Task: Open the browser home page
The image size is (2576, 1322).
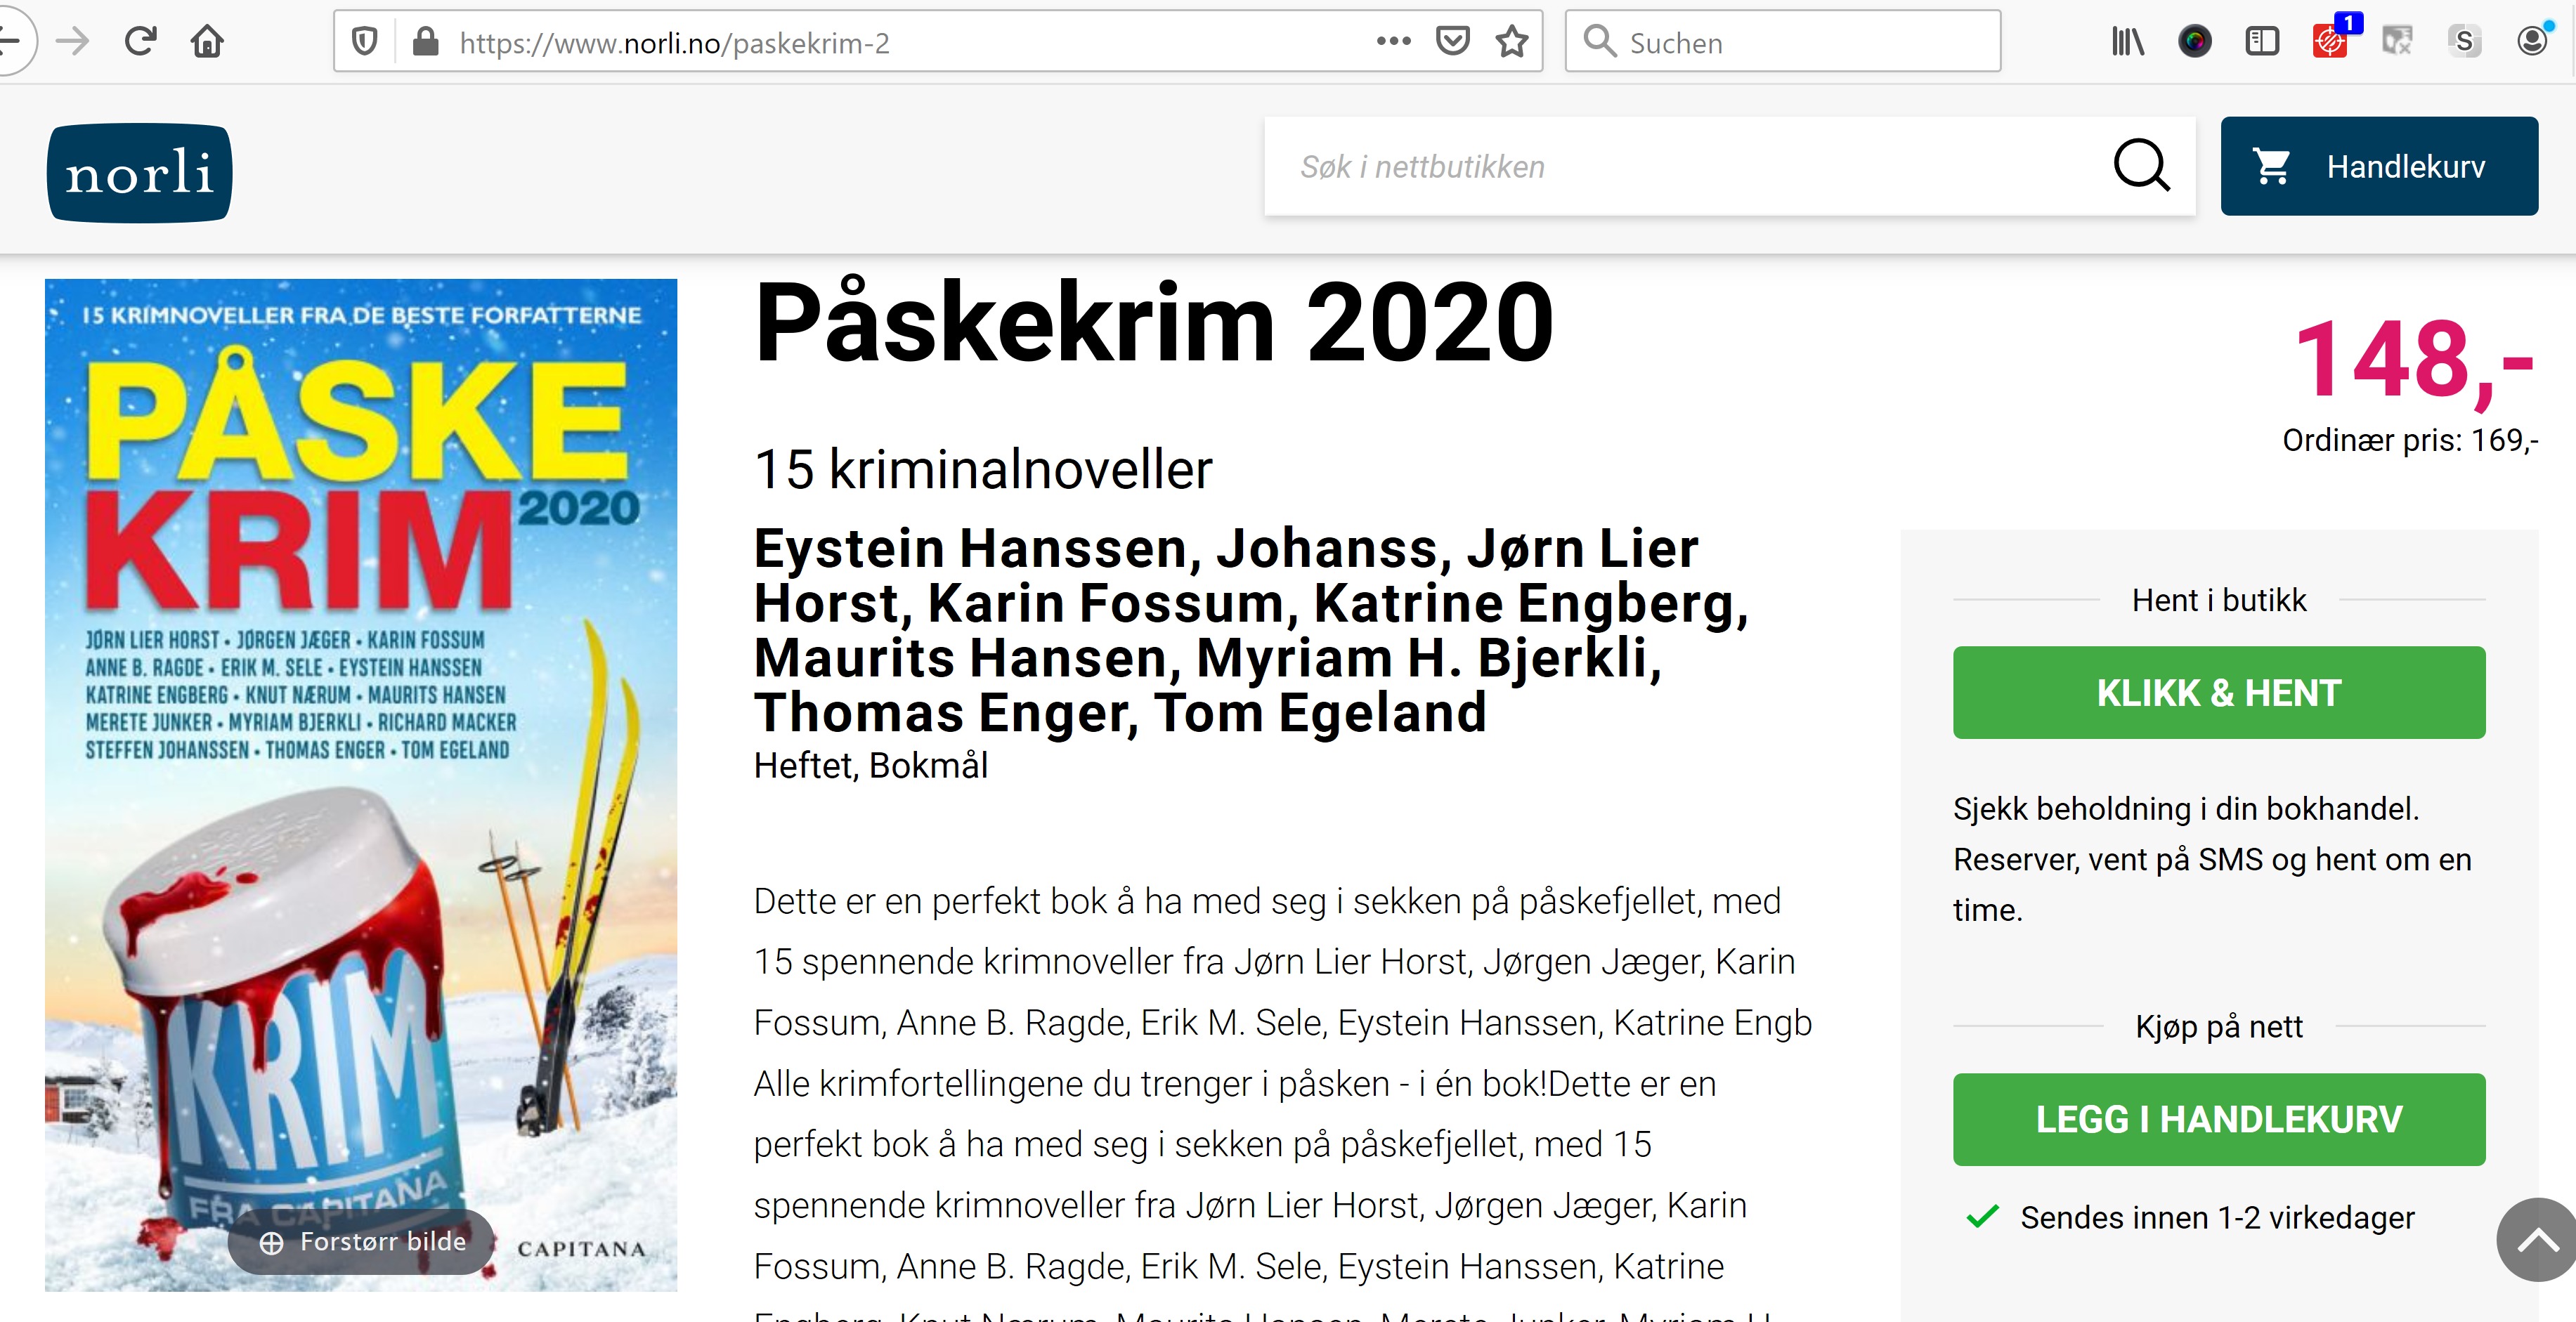Action: click(x=207, y=42)
